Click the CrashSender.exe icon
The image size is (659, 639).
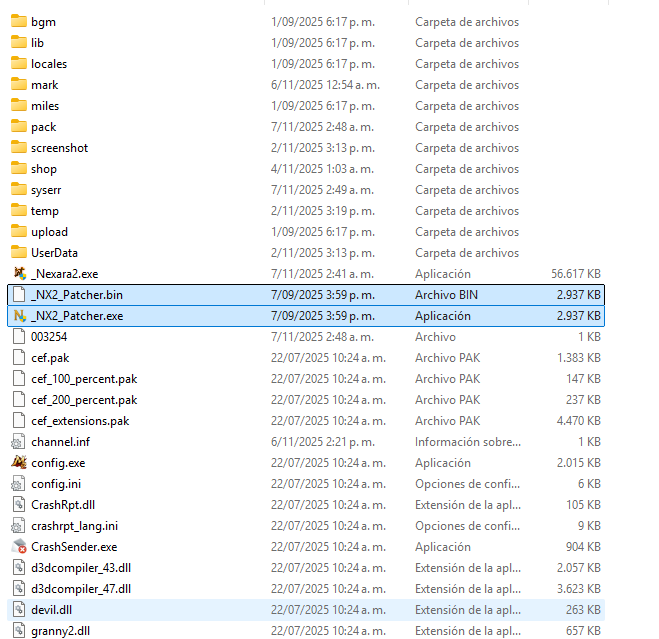click(18, 547)
